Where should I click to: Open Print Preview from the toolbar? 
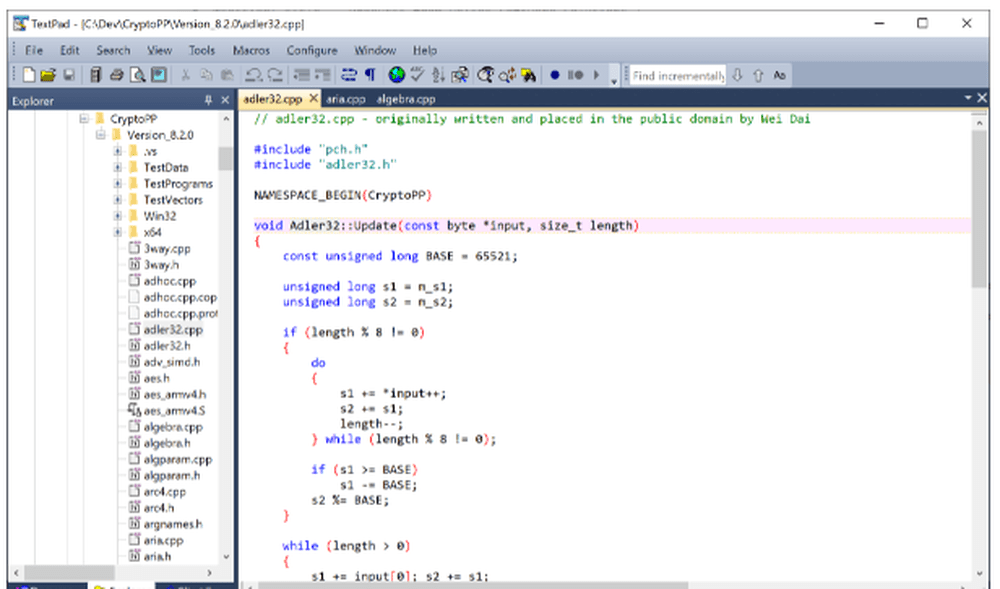coord(137,75)
